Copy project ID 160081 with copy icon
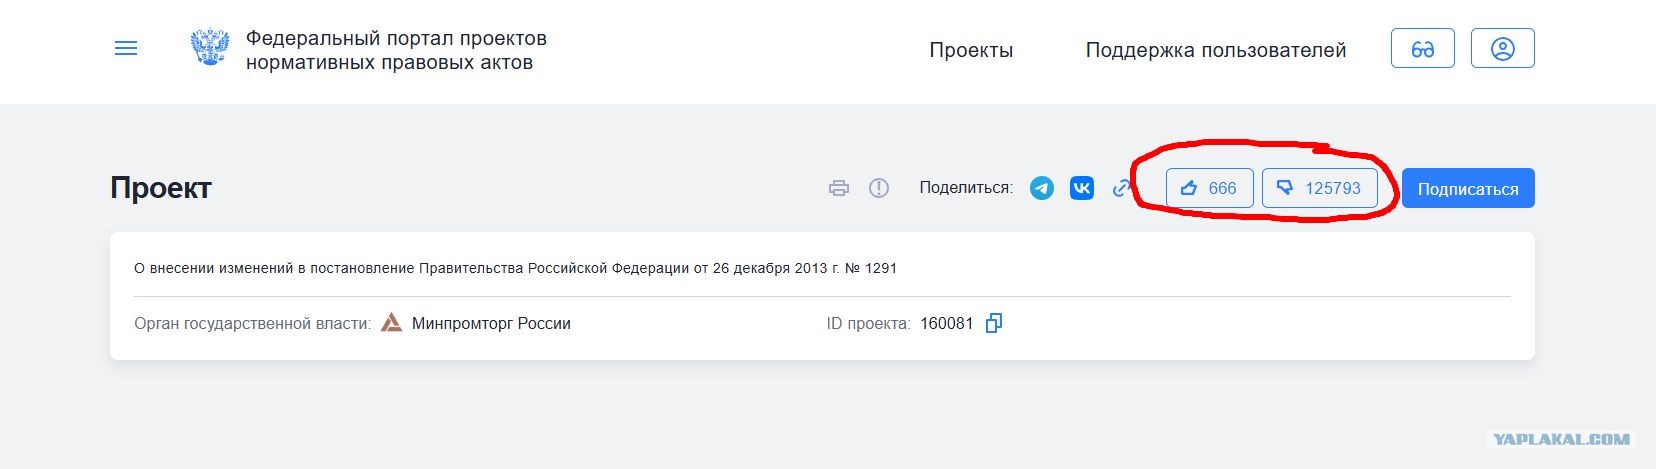 994,323
